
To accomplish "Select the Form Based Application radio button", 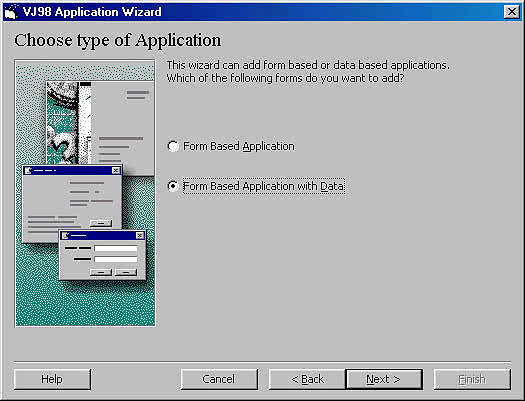I will 173,146.
